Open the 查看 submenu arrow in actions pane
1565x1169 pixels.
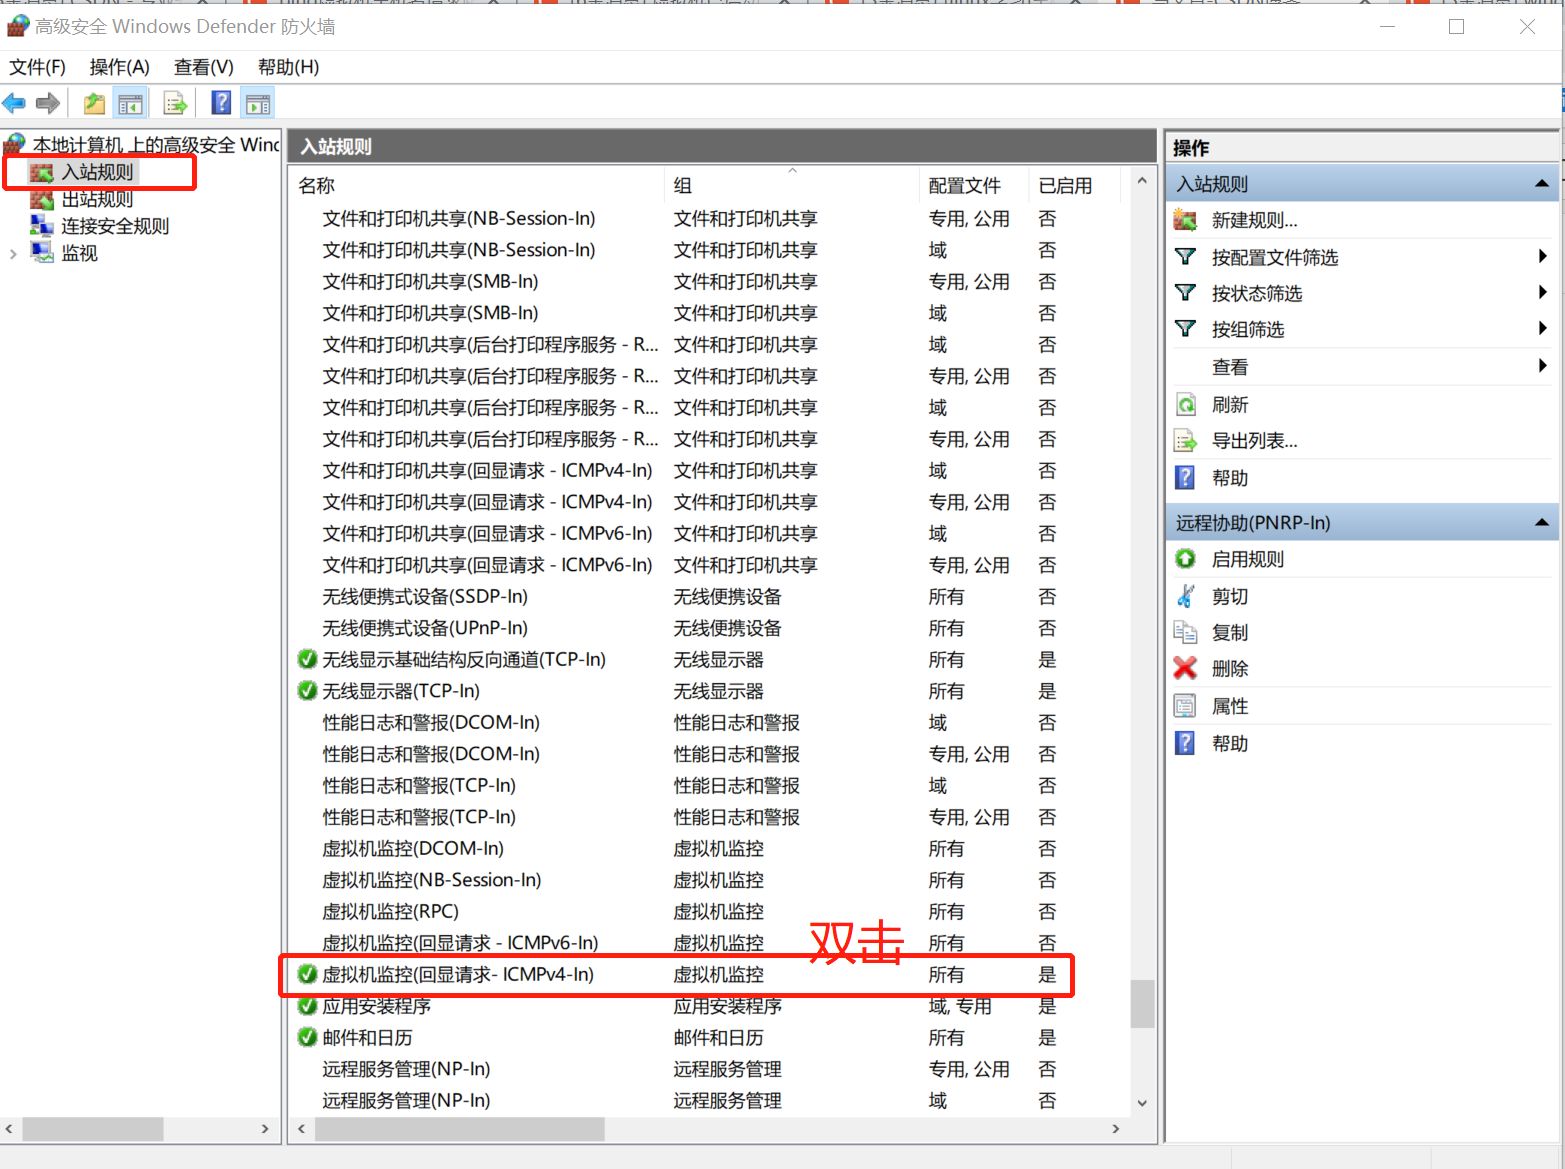[x=1543, y=366]
